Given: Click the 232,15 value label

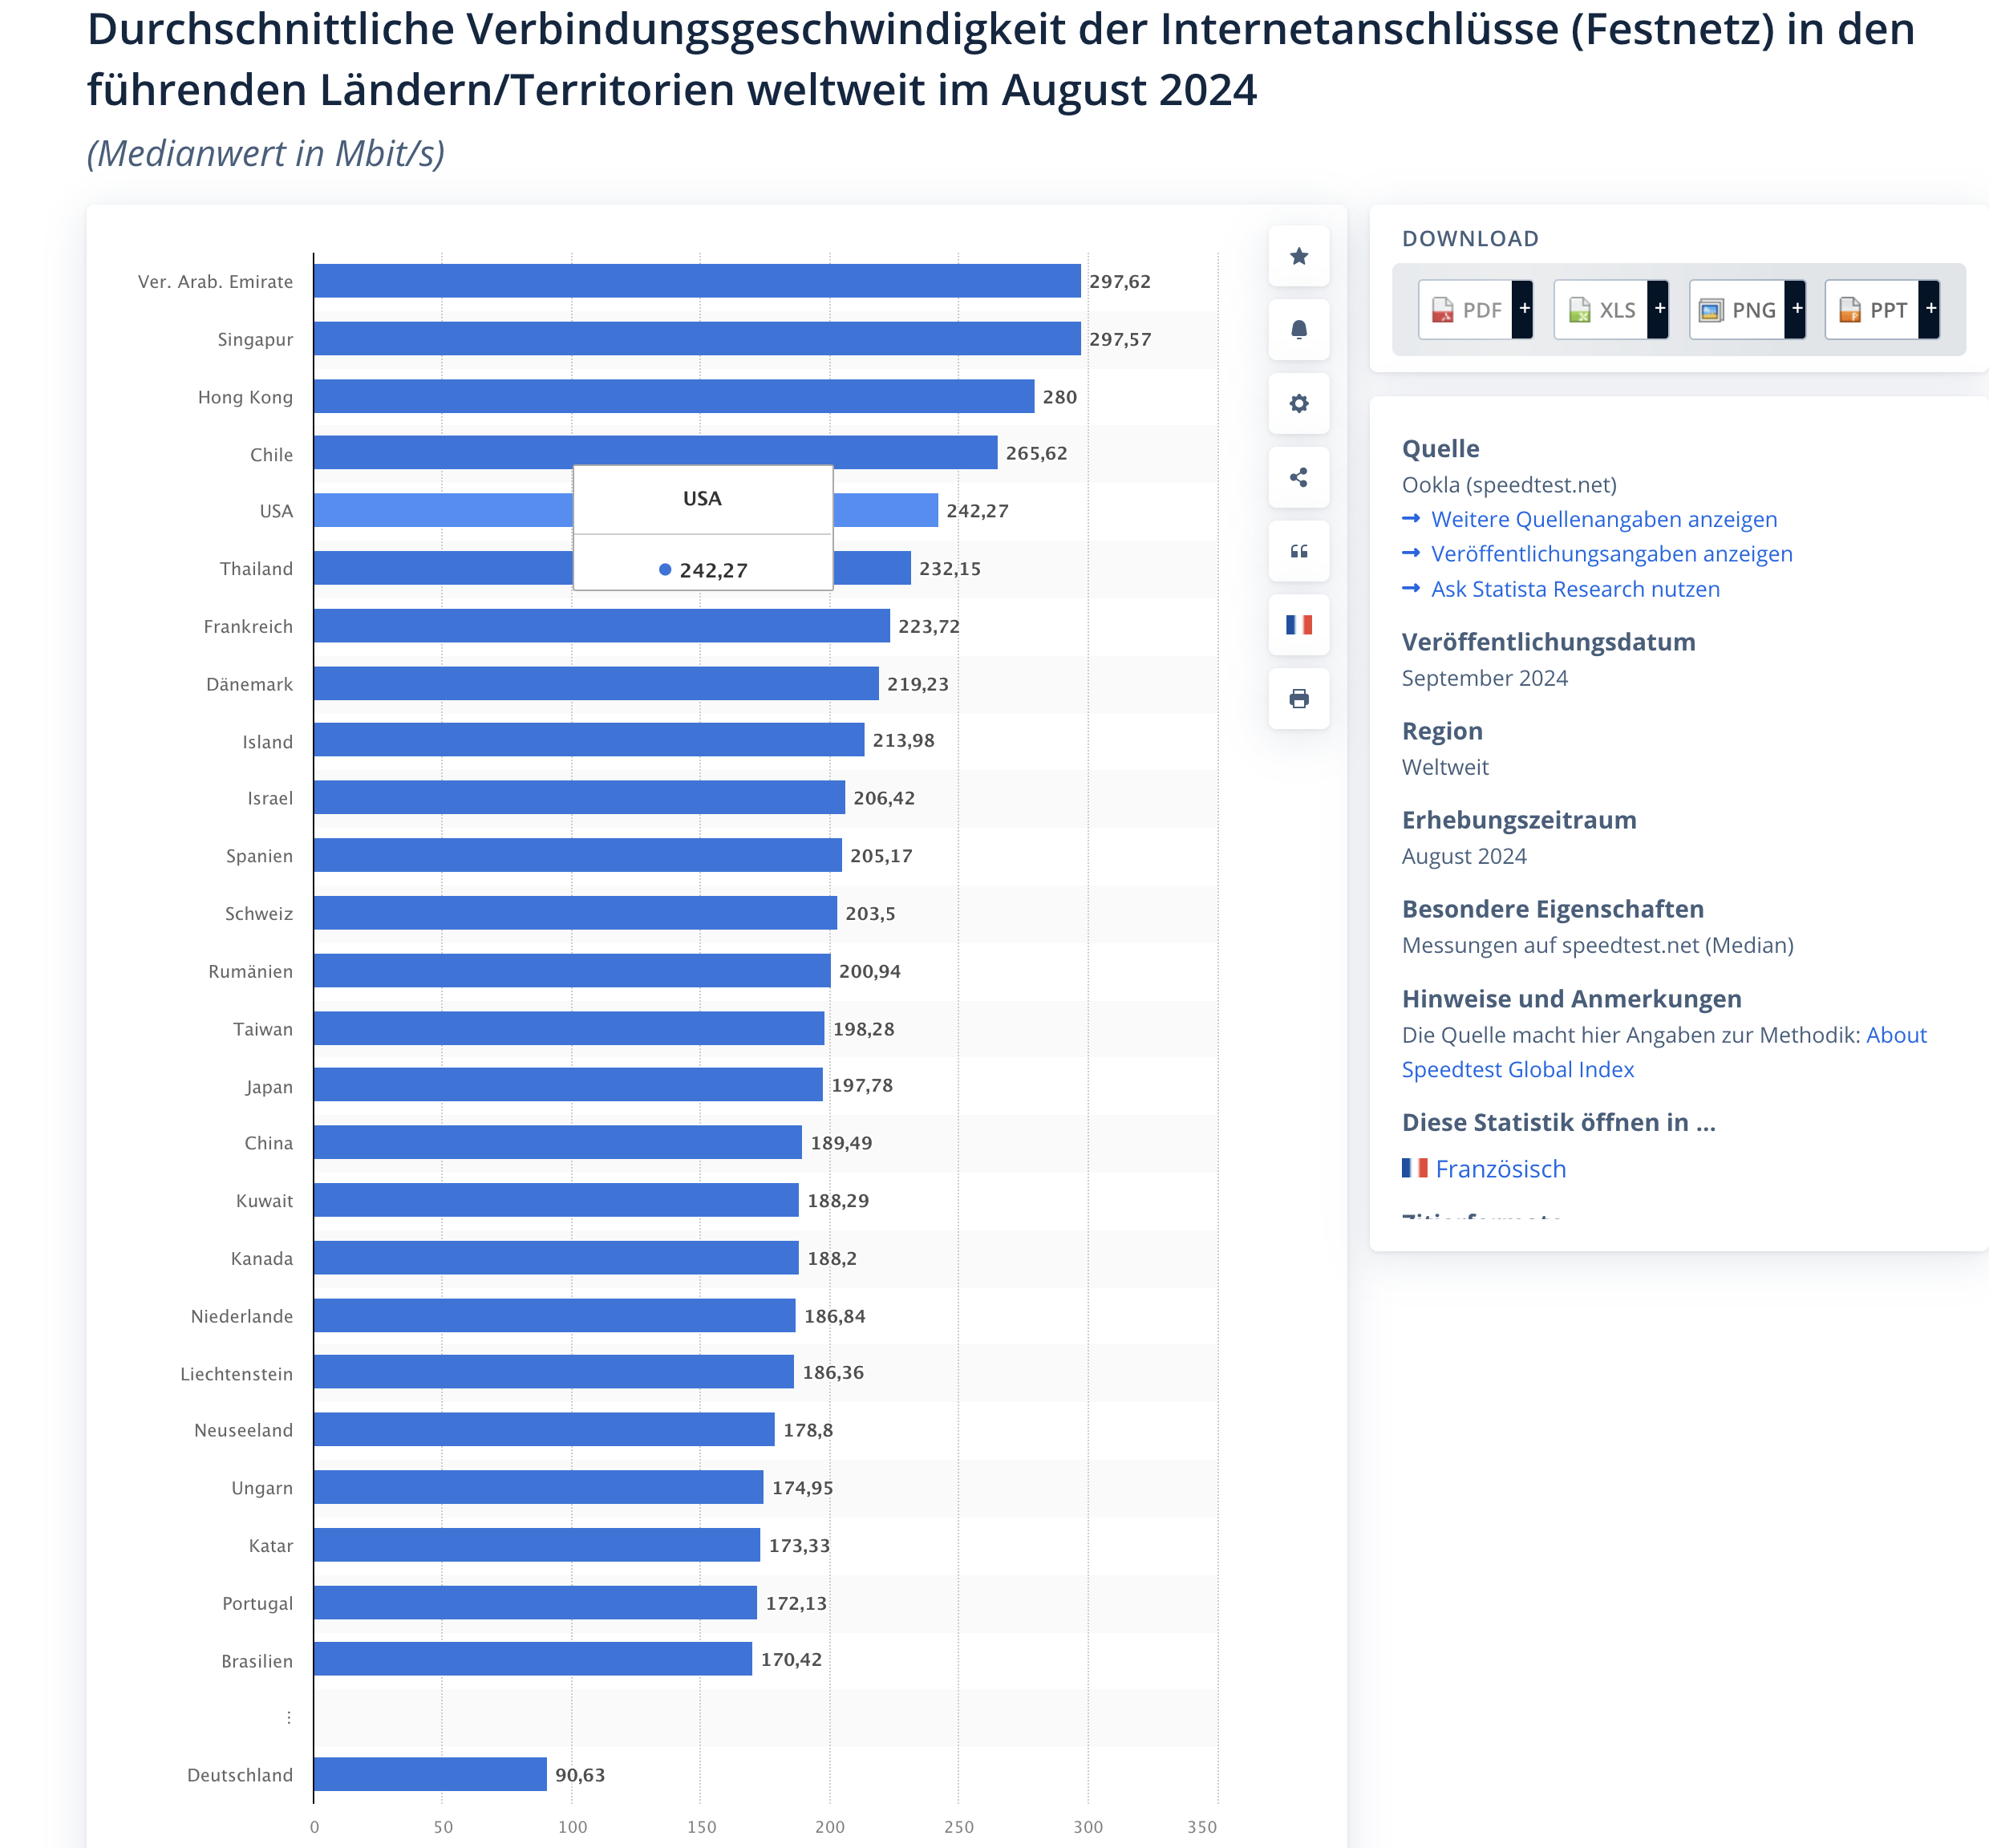Looking at the screenshot, I should pyautogui.click(x=950, y=569).
